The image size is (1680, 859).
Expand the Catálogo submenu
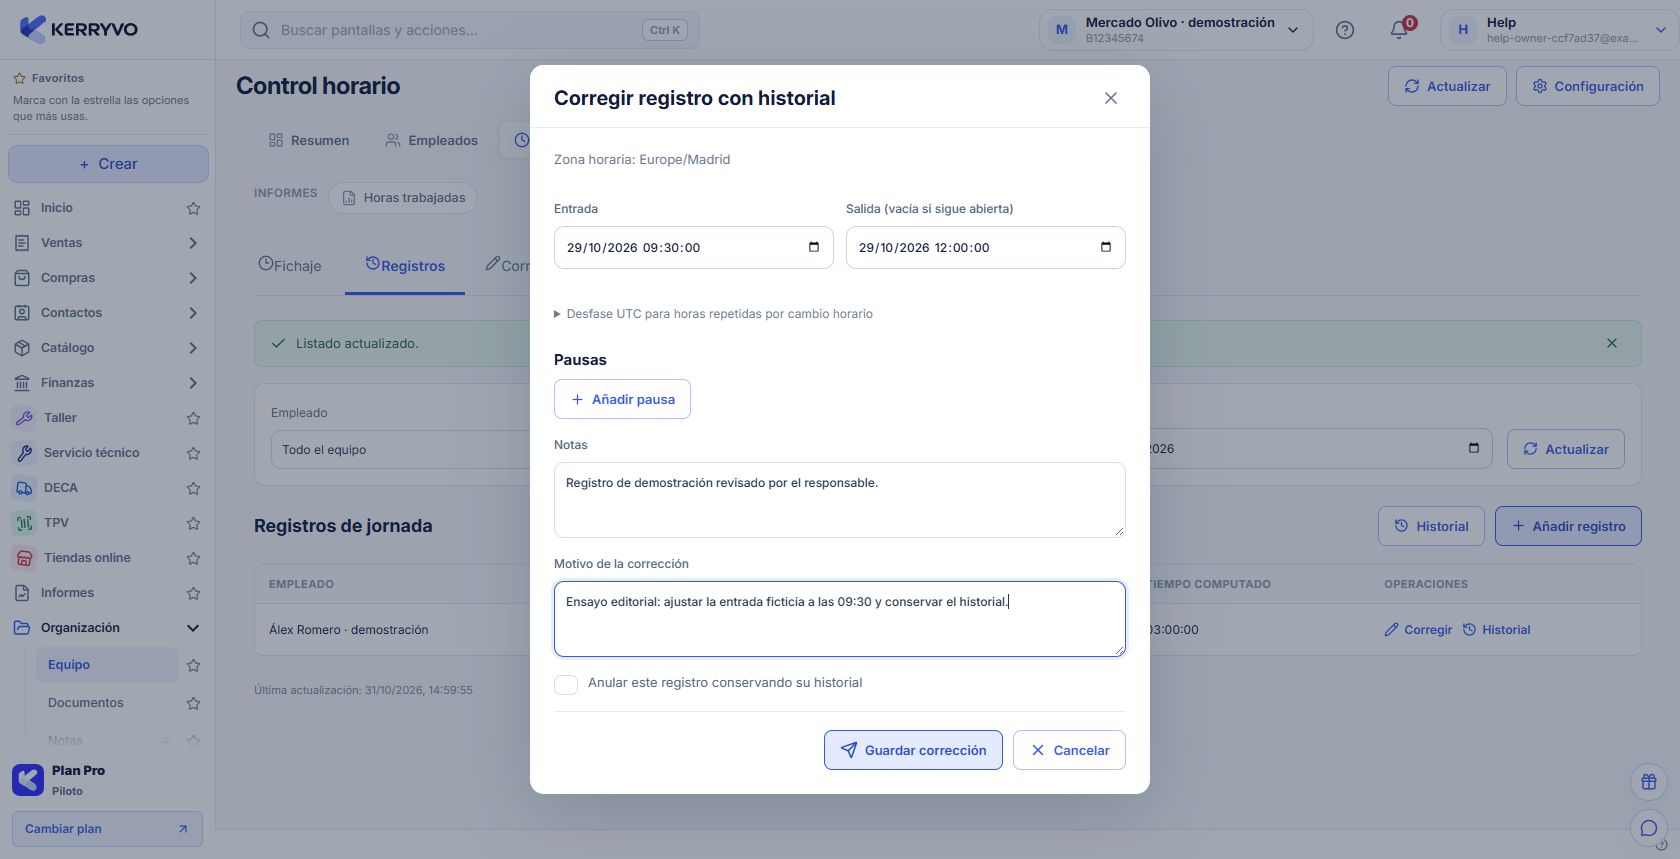tap(193, 348)
